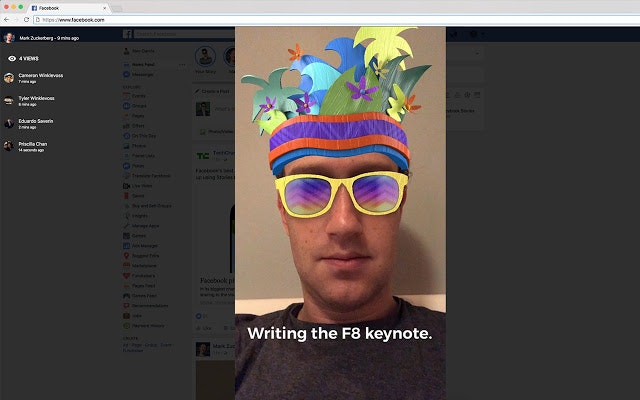Screen dimensions: 640x400
Task: Open a new tab next to the Facebook tab
Action: pos(117,9)
